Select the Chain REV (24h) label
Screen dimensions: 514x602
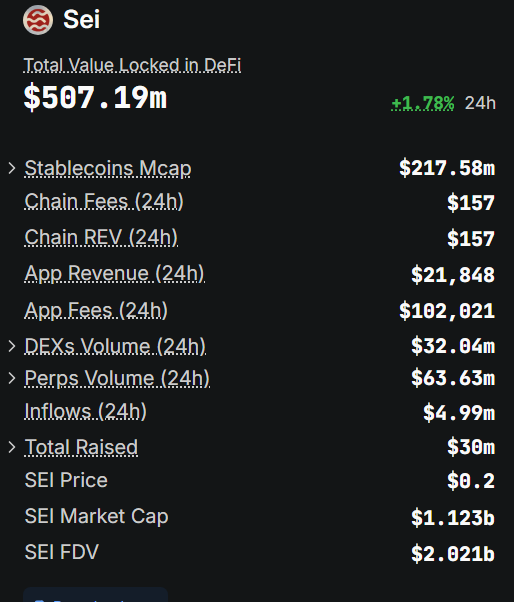click(x=101, y=237)
